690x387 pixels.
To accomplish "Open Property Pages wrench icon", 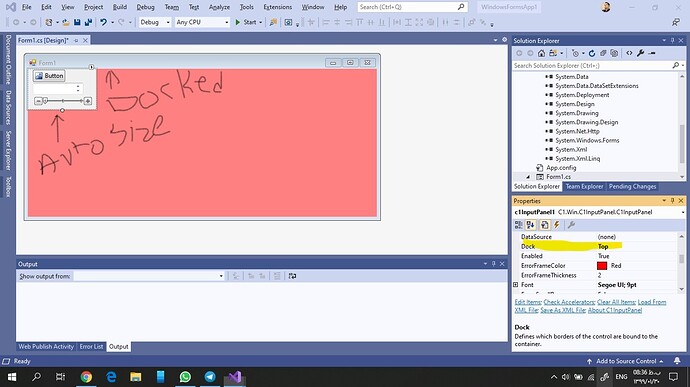I will 571,225.
